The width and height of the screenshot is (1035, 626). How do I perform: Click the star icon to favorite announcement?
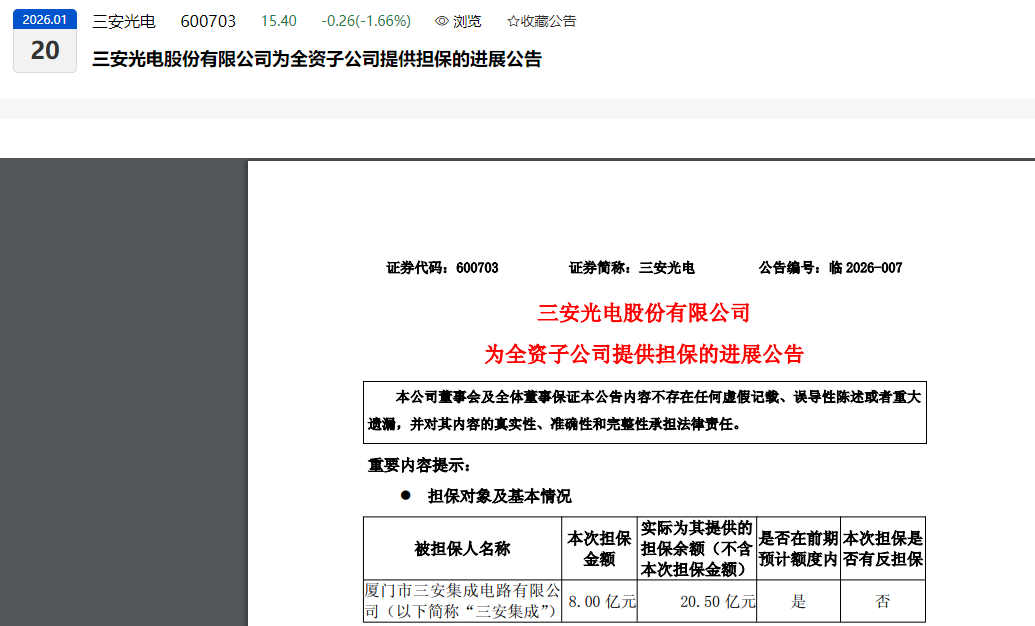pos(513,21)
